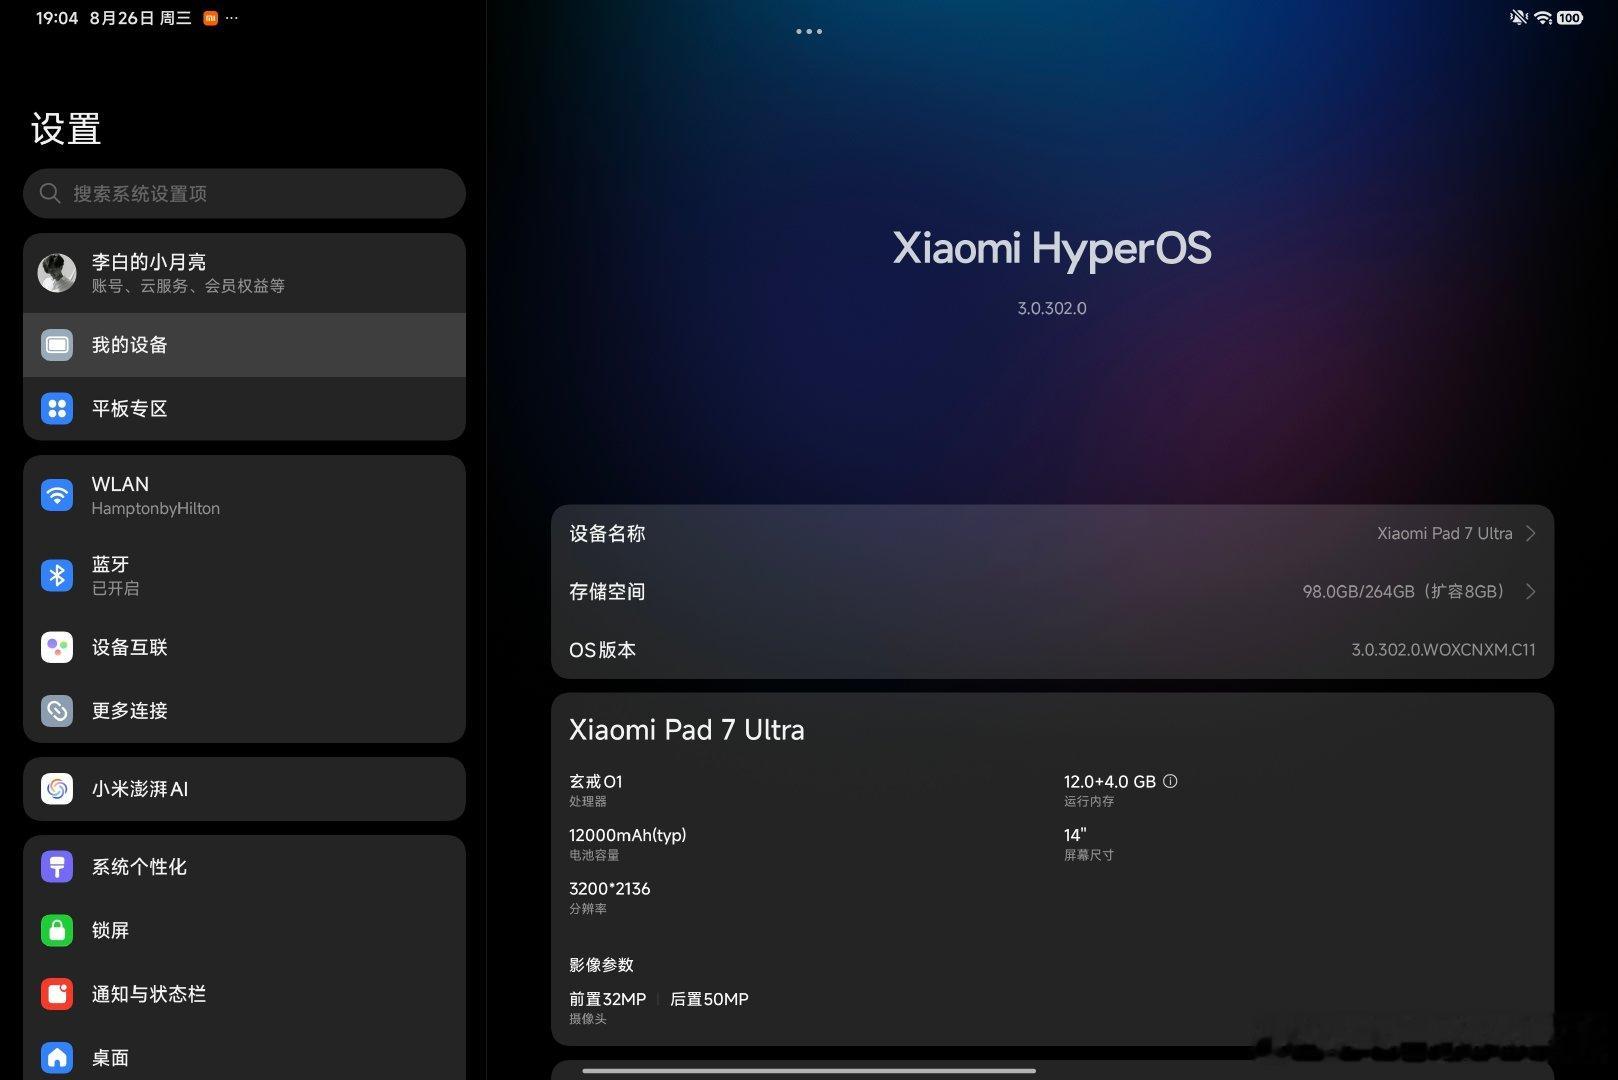Image resolution: width=1618 pixels, height=1080 pixels.
Task: Tap the 12.0+4.0 GB memory text
Action: [x=1110, y=781]
